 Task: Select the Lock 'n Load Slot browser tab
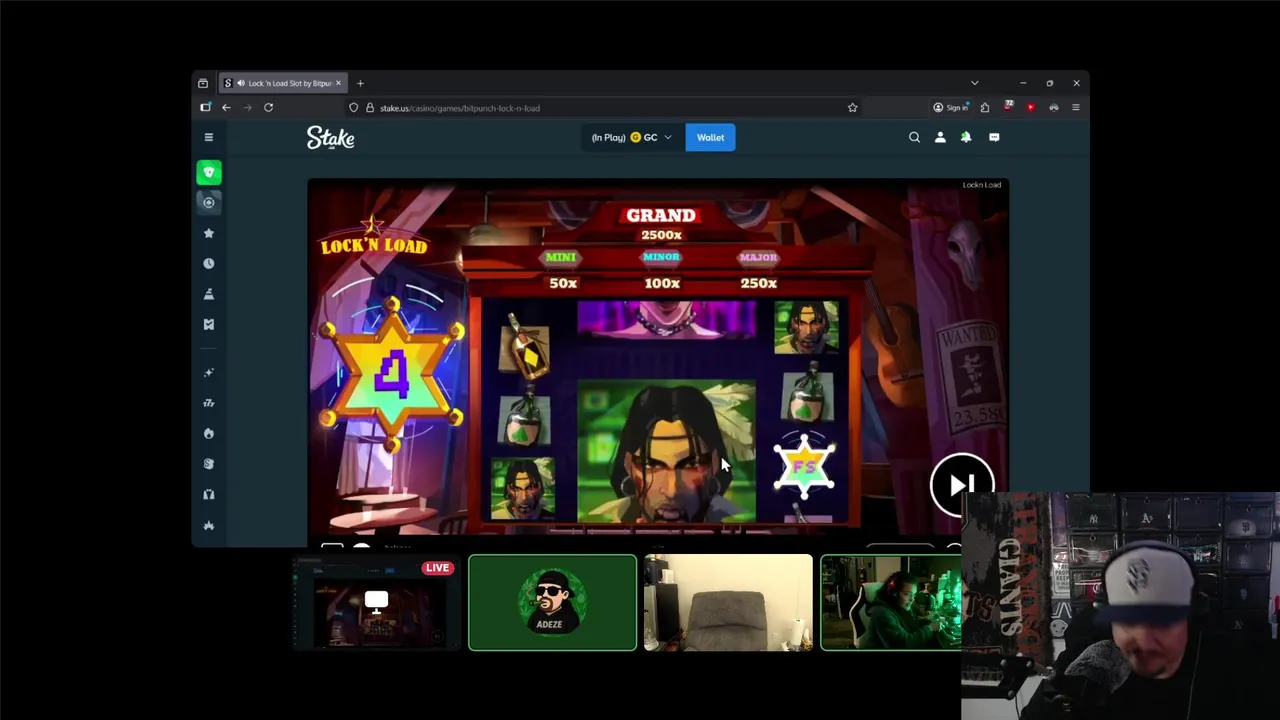(x=283, y=83)
